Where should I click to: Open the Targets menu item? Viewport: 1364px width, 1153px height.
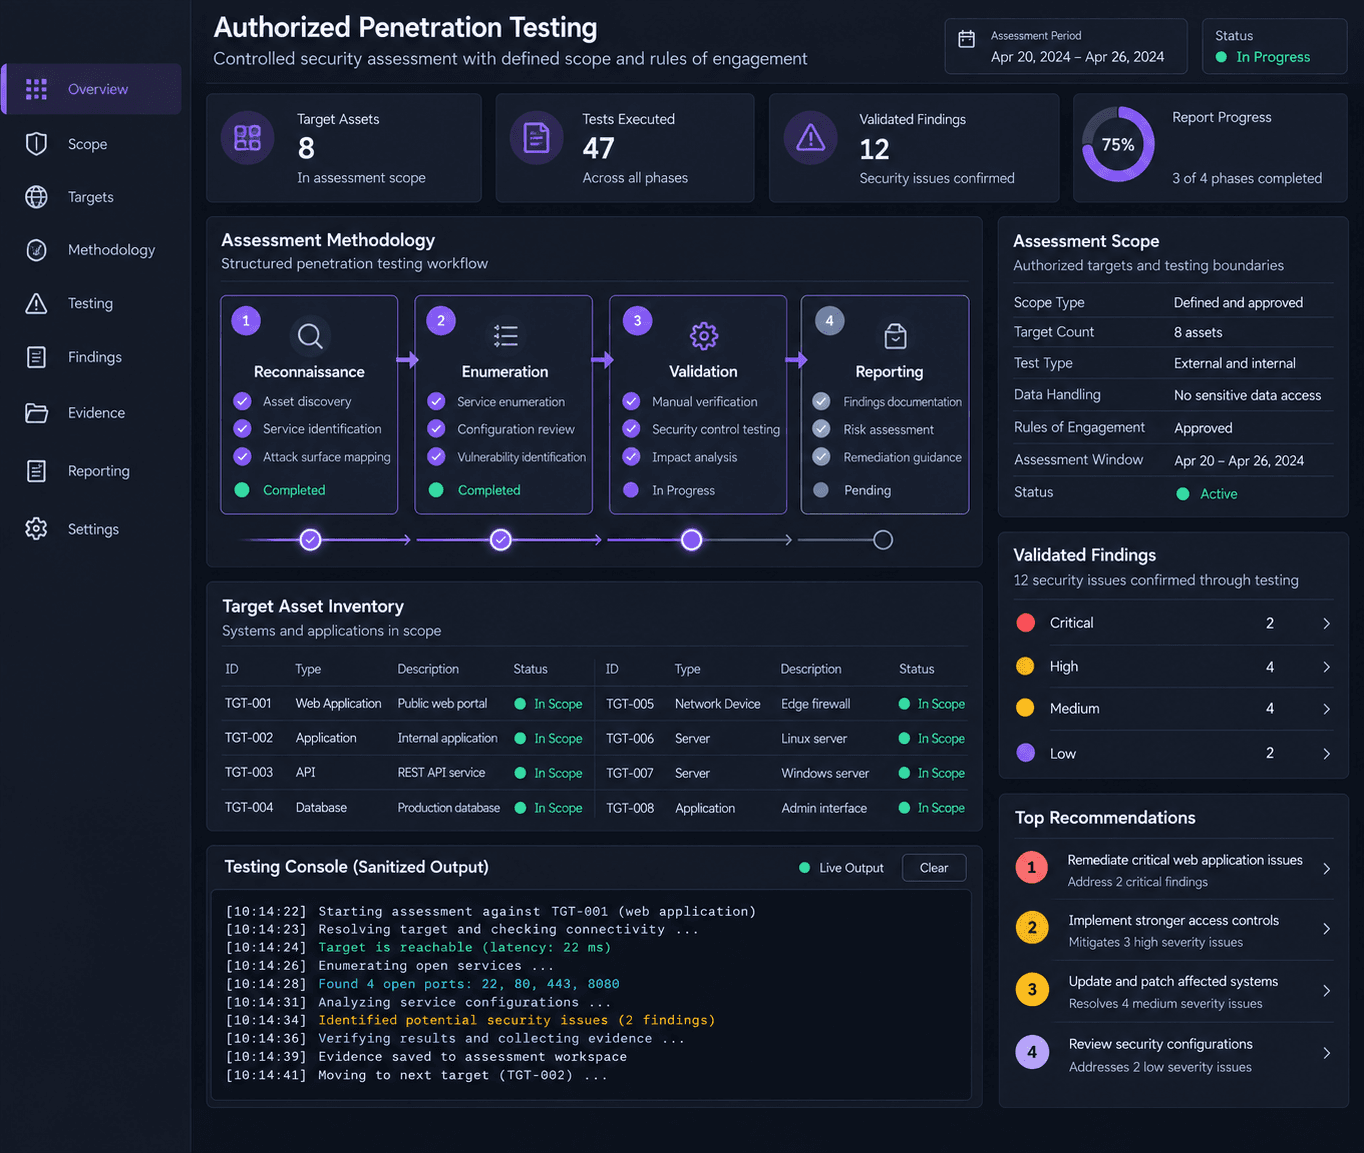(91, 197)
